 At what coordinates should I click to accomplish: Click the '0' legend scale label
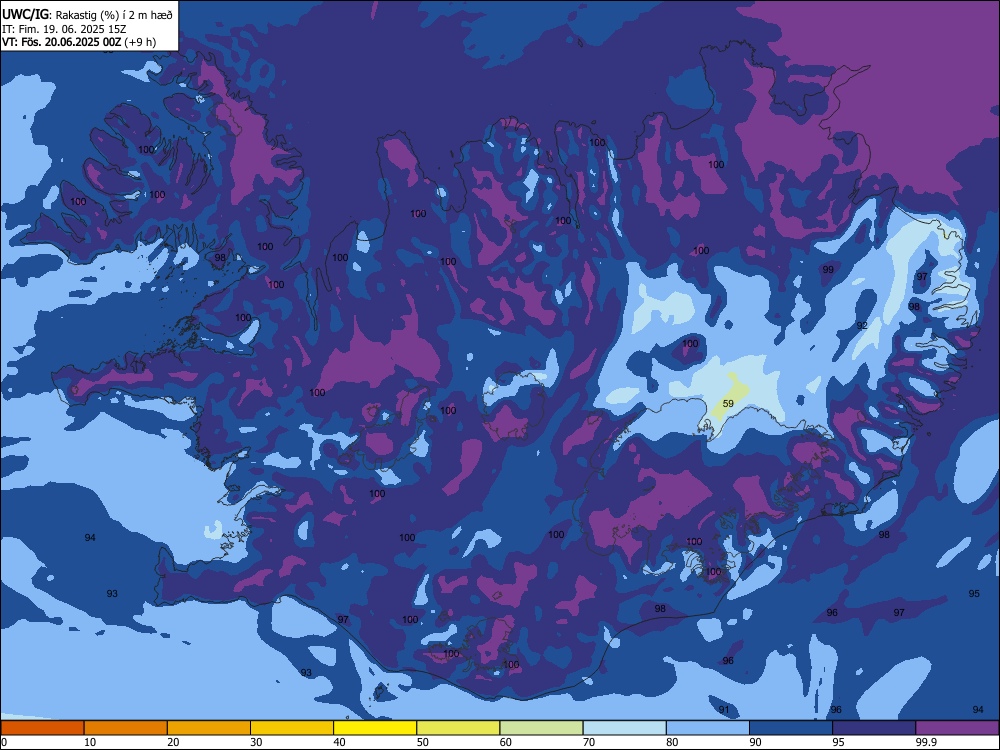pyautogui.click(x=4, y=742)
